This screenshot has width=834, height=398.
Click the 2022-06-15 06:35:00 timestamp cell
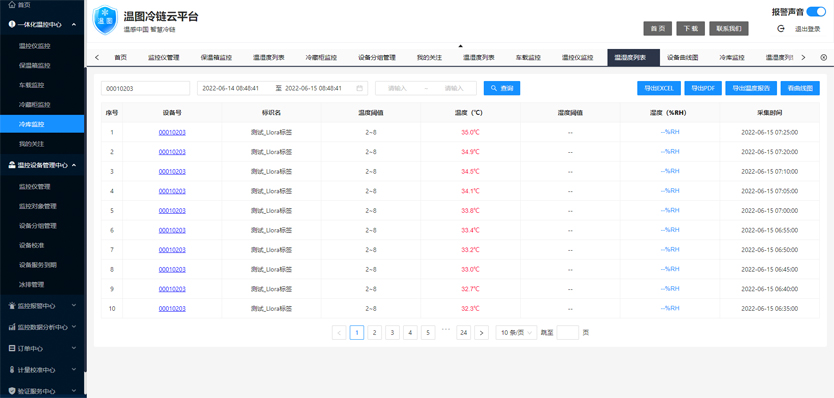click(x=770, y=309)
